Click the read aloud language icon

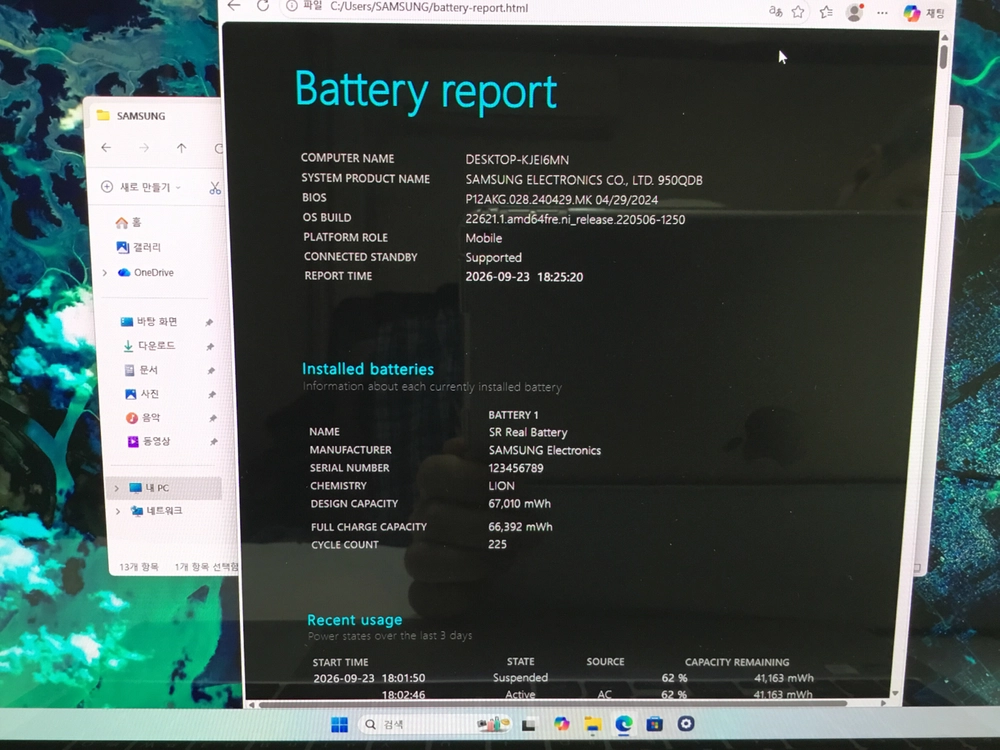tap(776, 11)
